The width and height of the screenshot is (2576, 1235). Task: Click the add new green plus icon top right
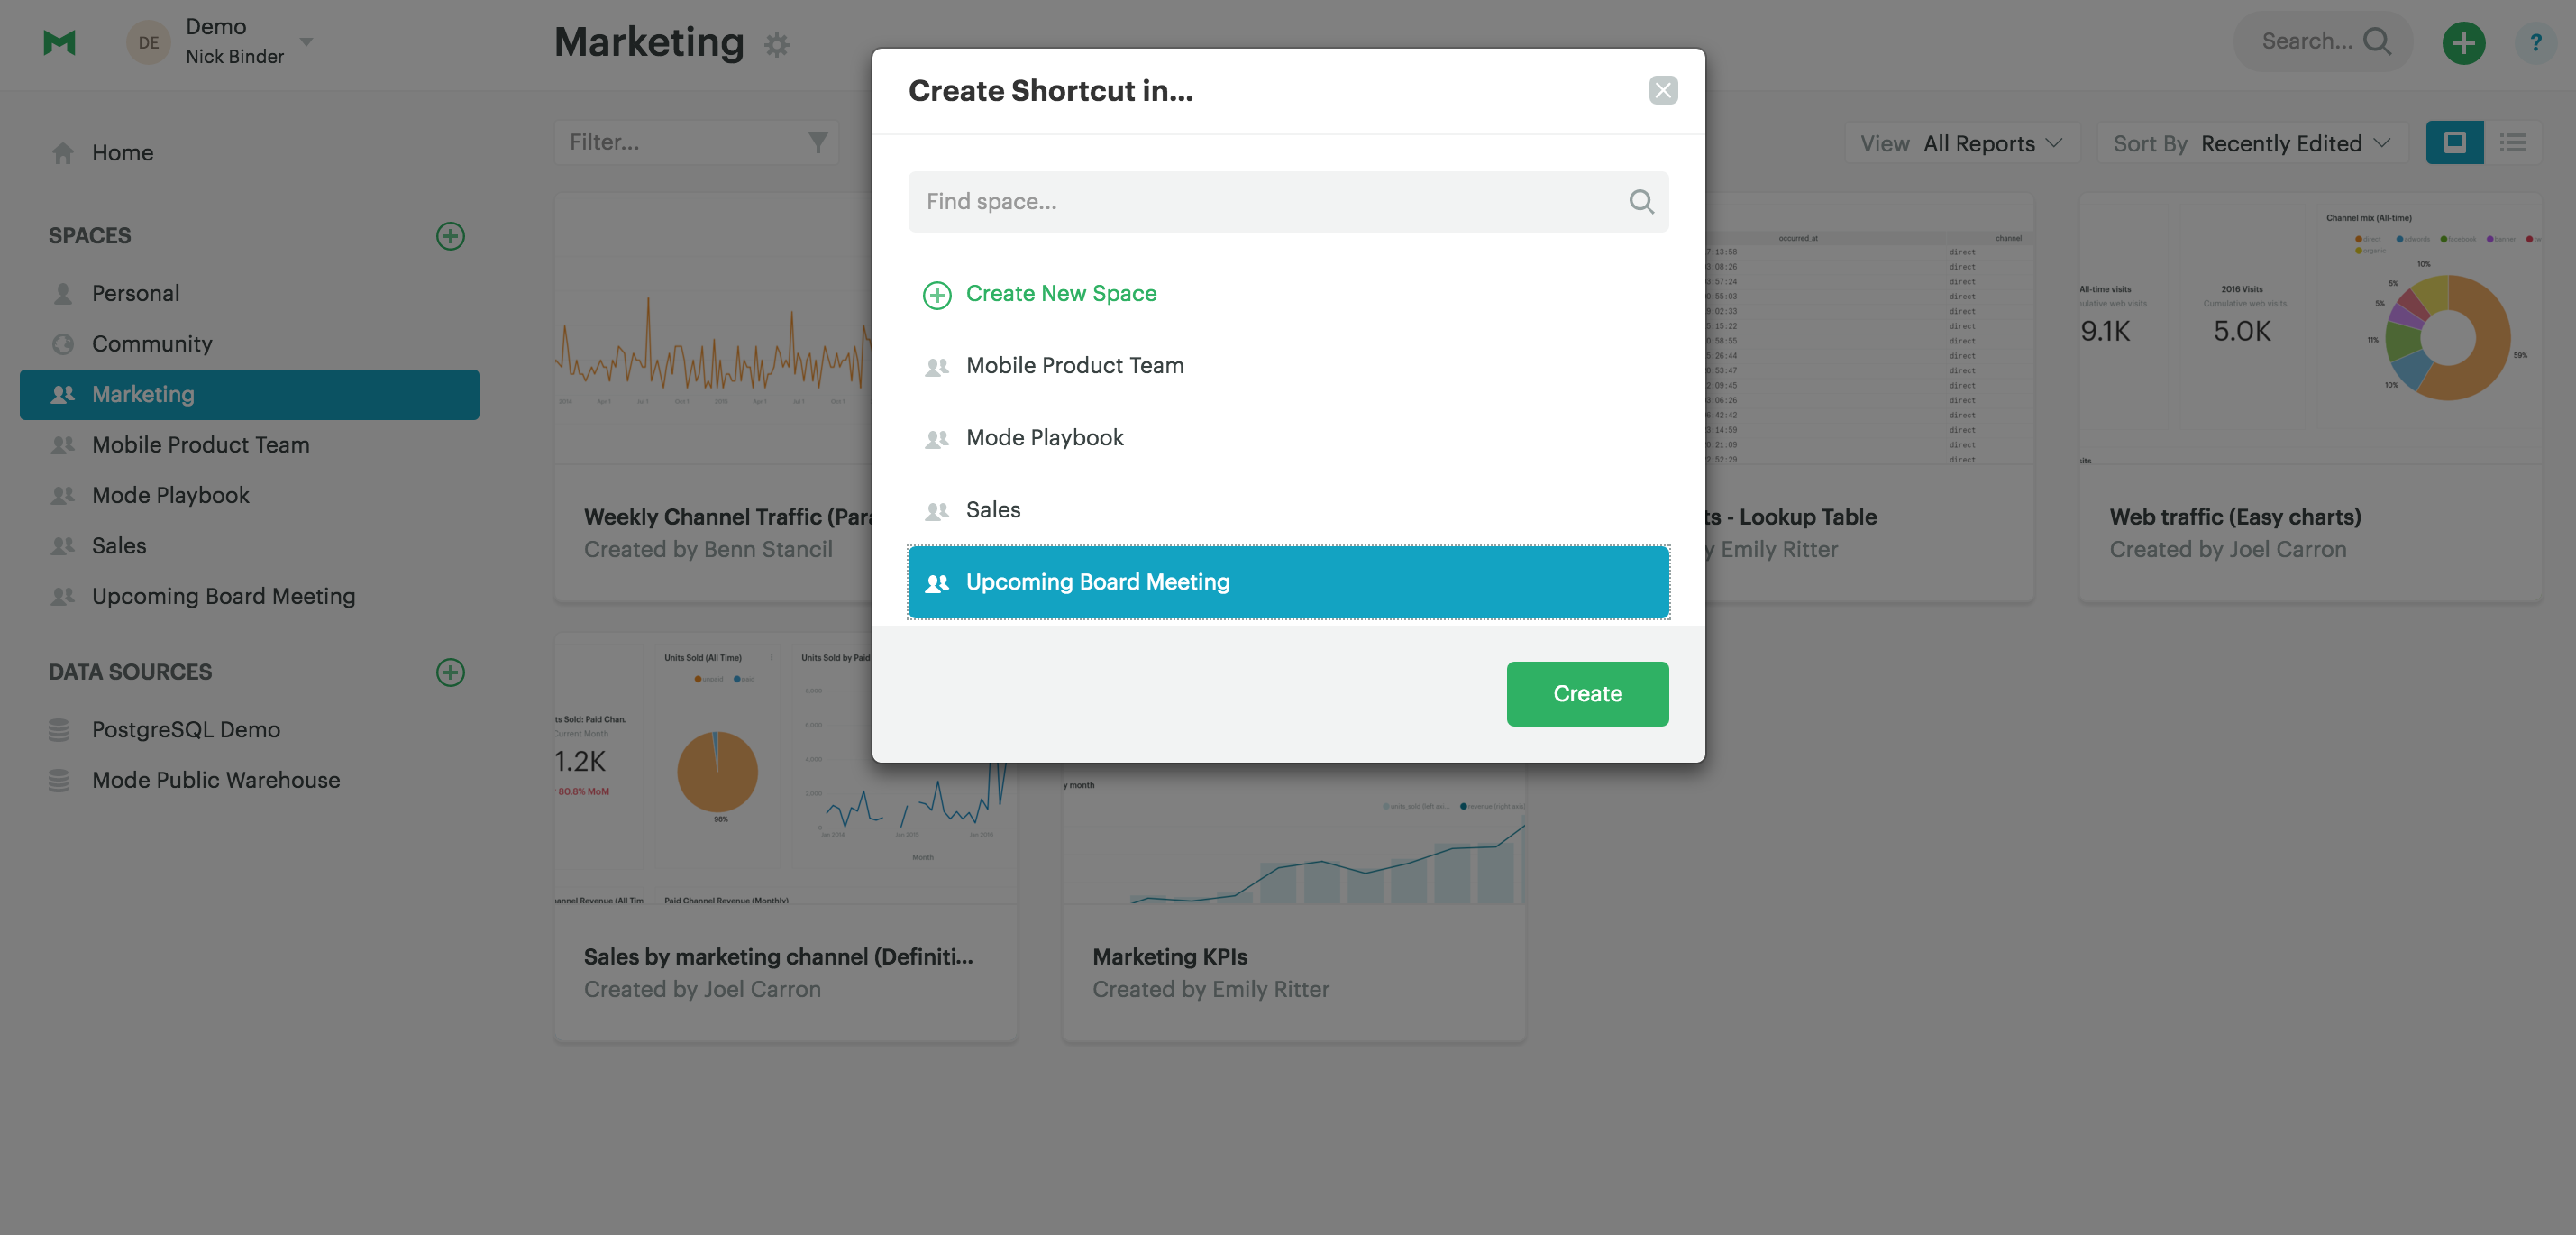(x=2464, y=42)
